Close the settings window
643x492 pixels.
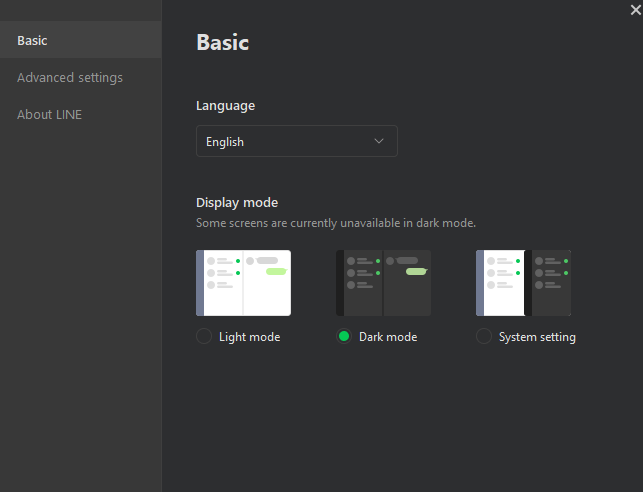click(x=636, y=10)
